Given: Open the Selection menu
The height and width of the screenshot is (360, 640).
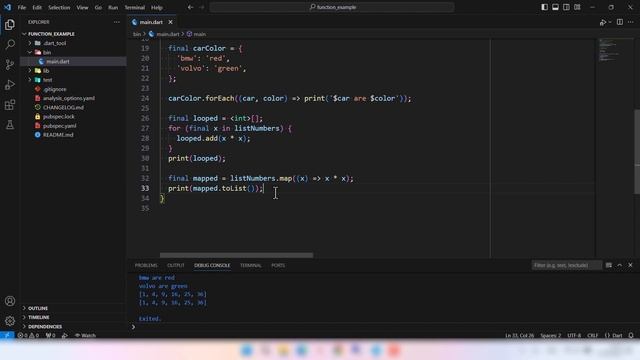Looking at the screenshot, I should tap(59, 7).
